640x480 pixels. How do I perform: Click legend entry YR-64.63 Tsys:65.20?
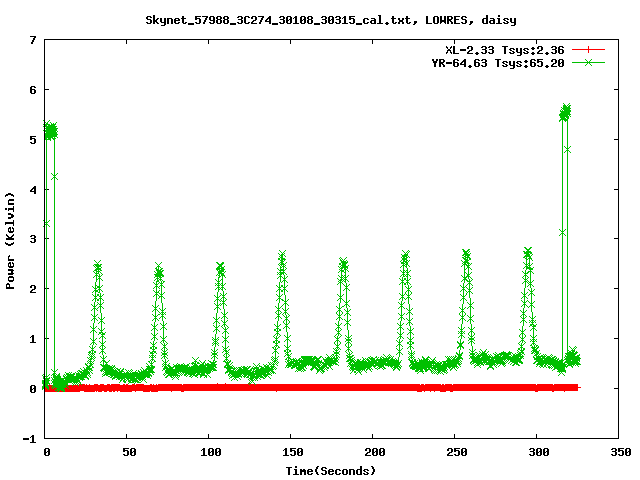pos(498,63)
